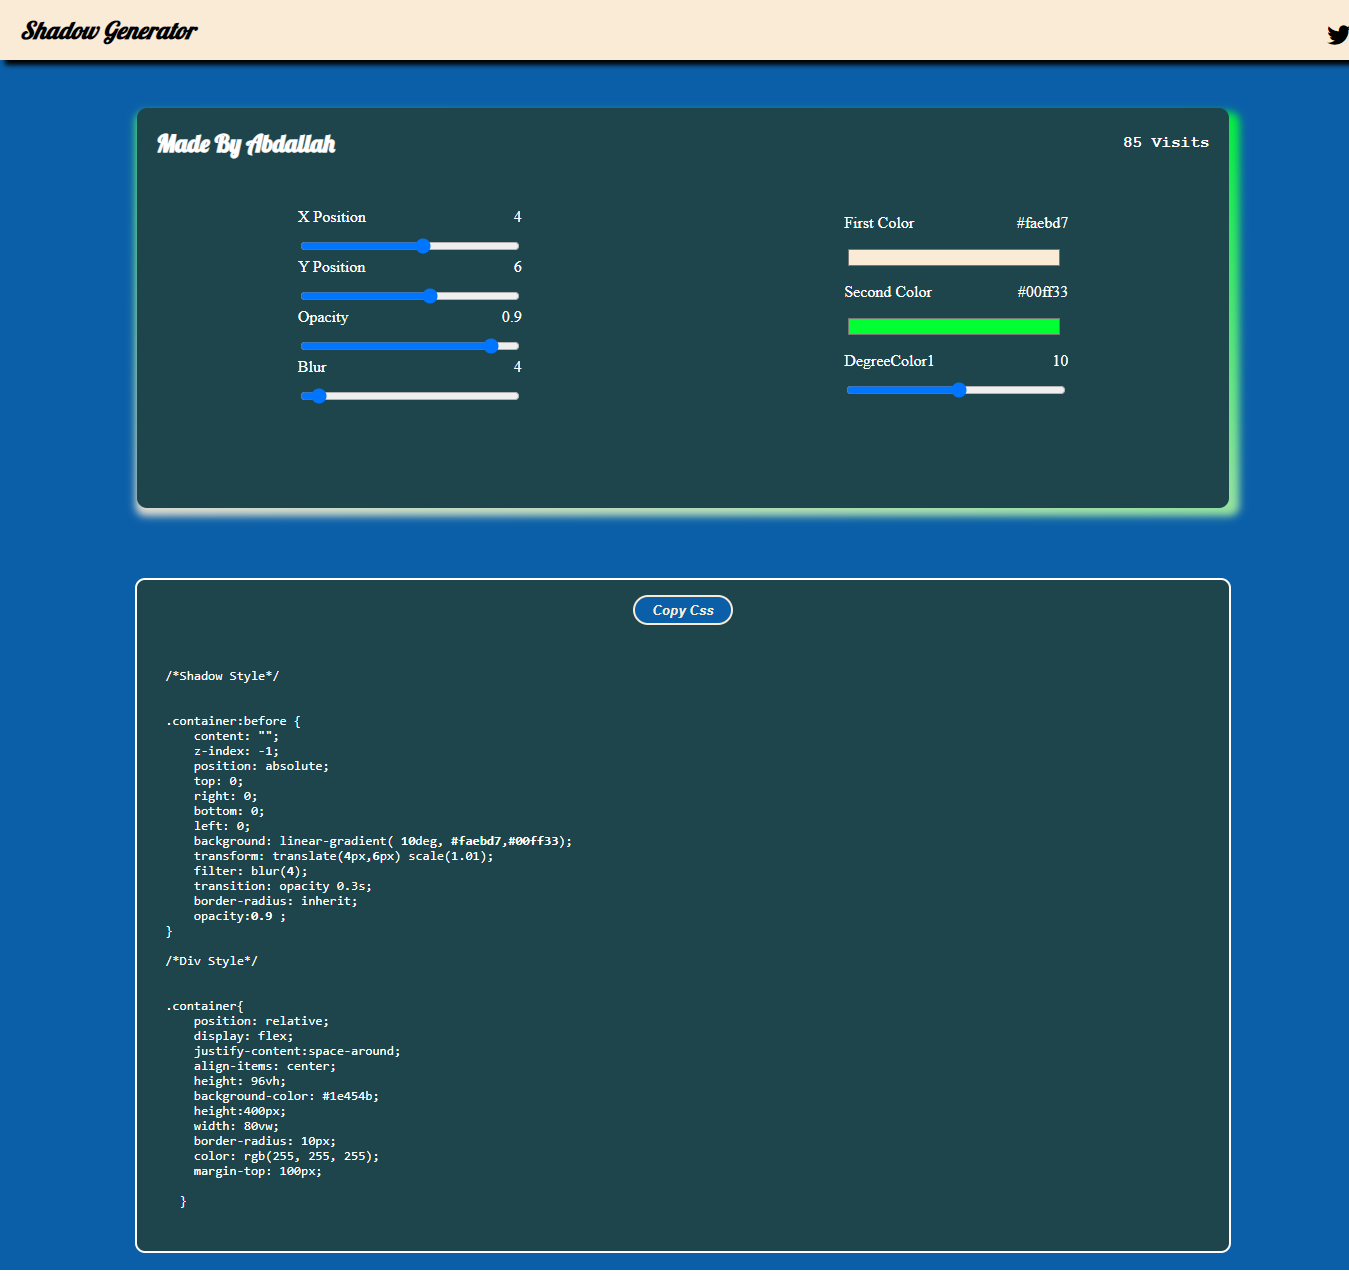Click the height: 96vh line
1349x1276 pixels.
click(x=240, y=1081)
